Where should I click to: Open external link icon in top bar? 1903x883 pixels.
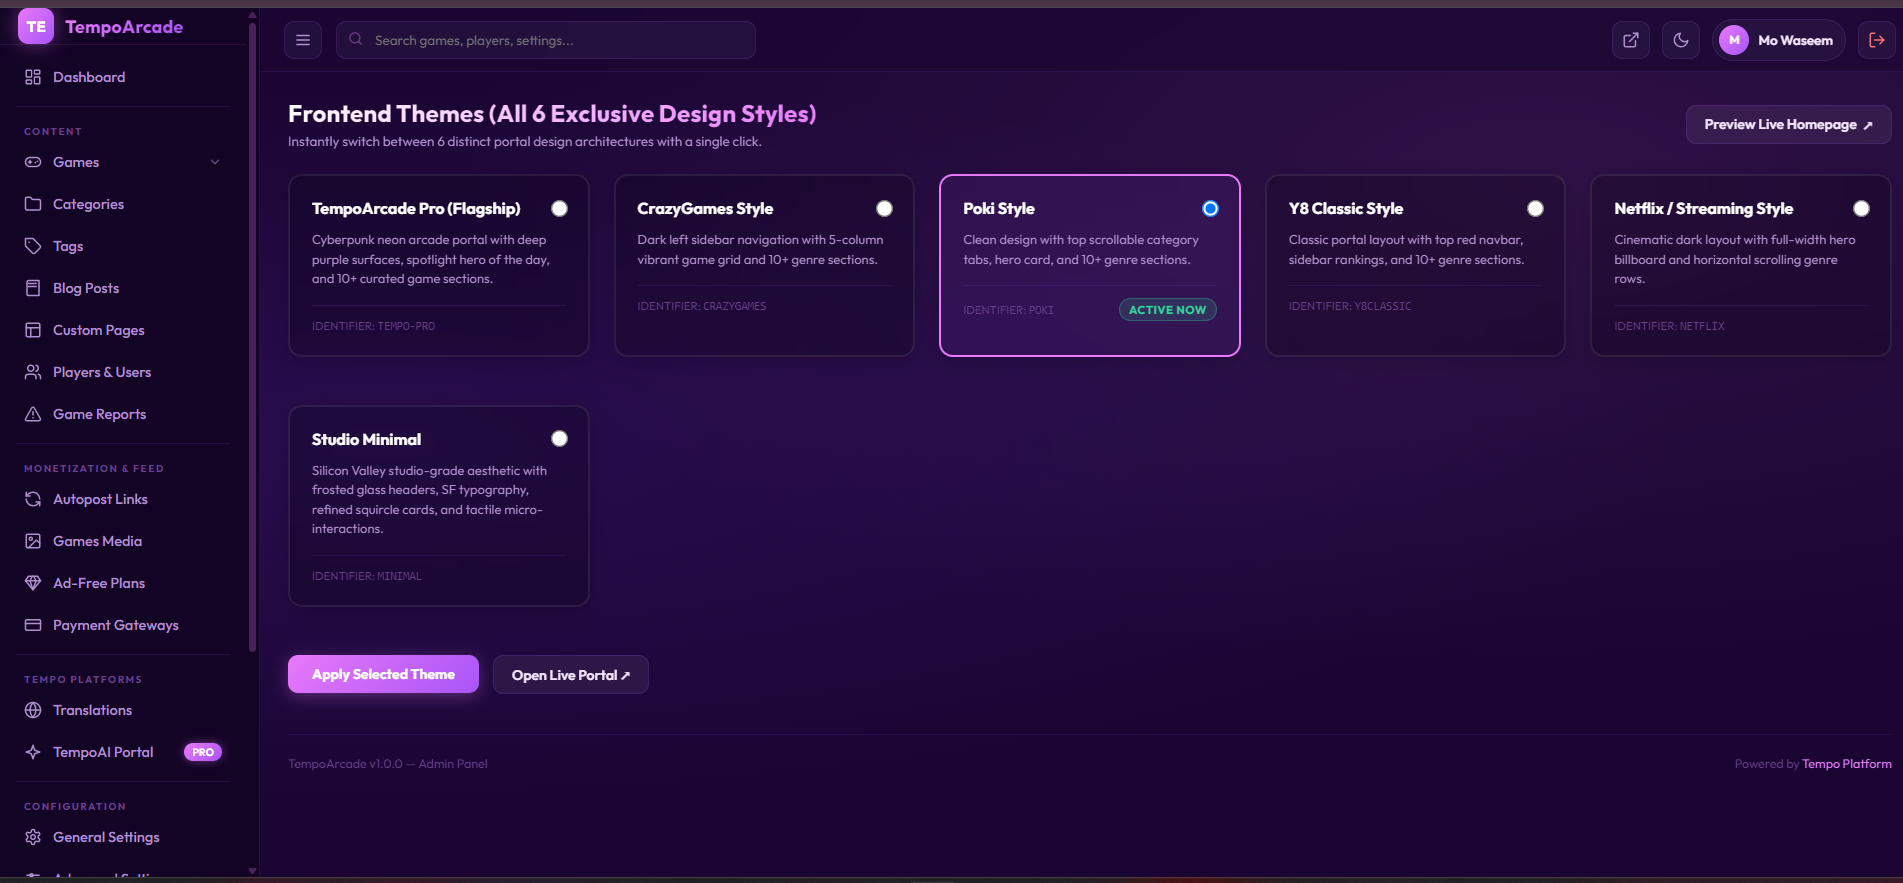1631,40
